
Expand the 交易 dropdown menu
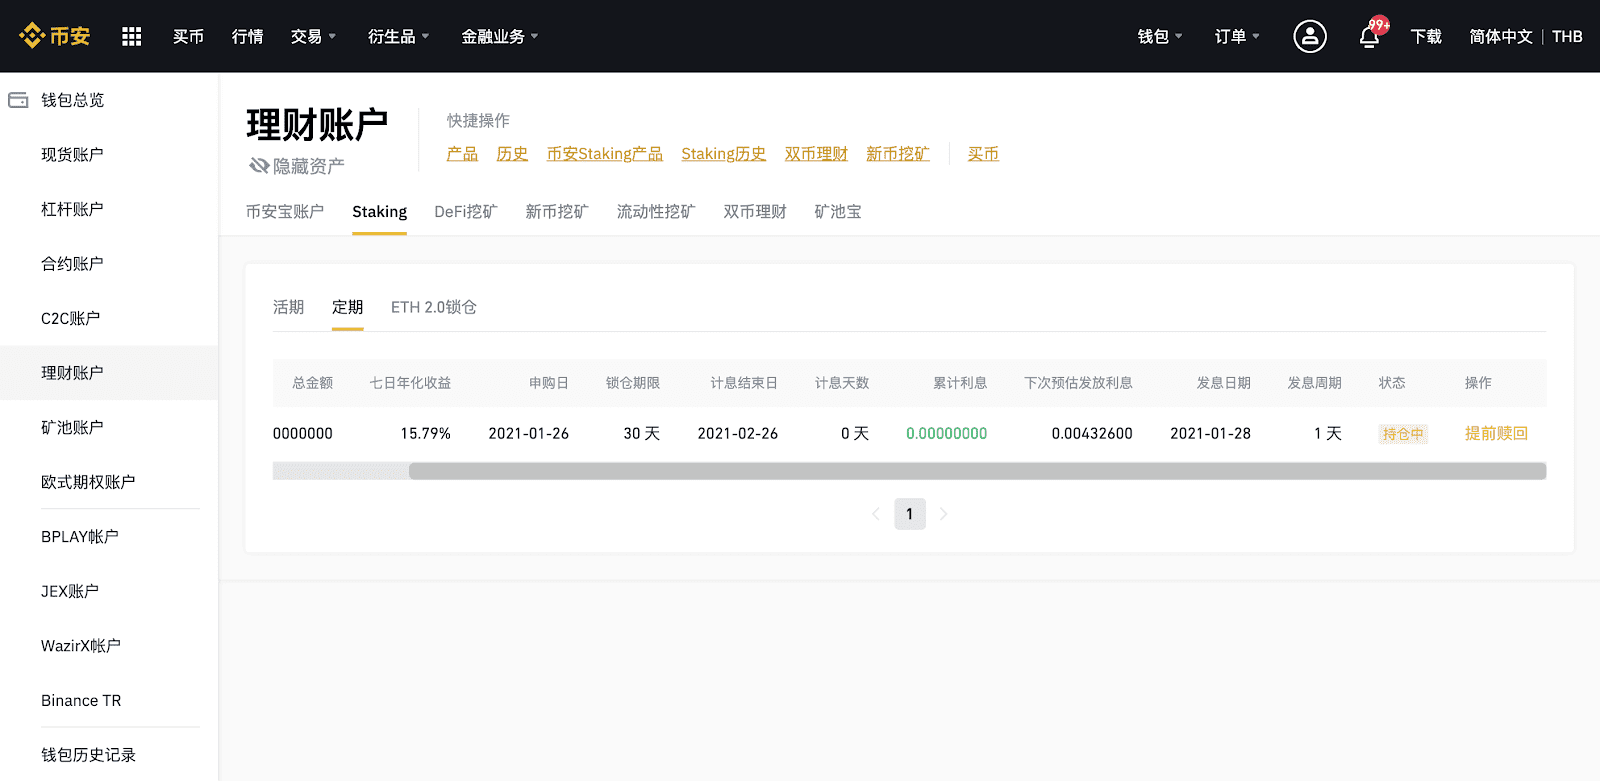point(313,36)
